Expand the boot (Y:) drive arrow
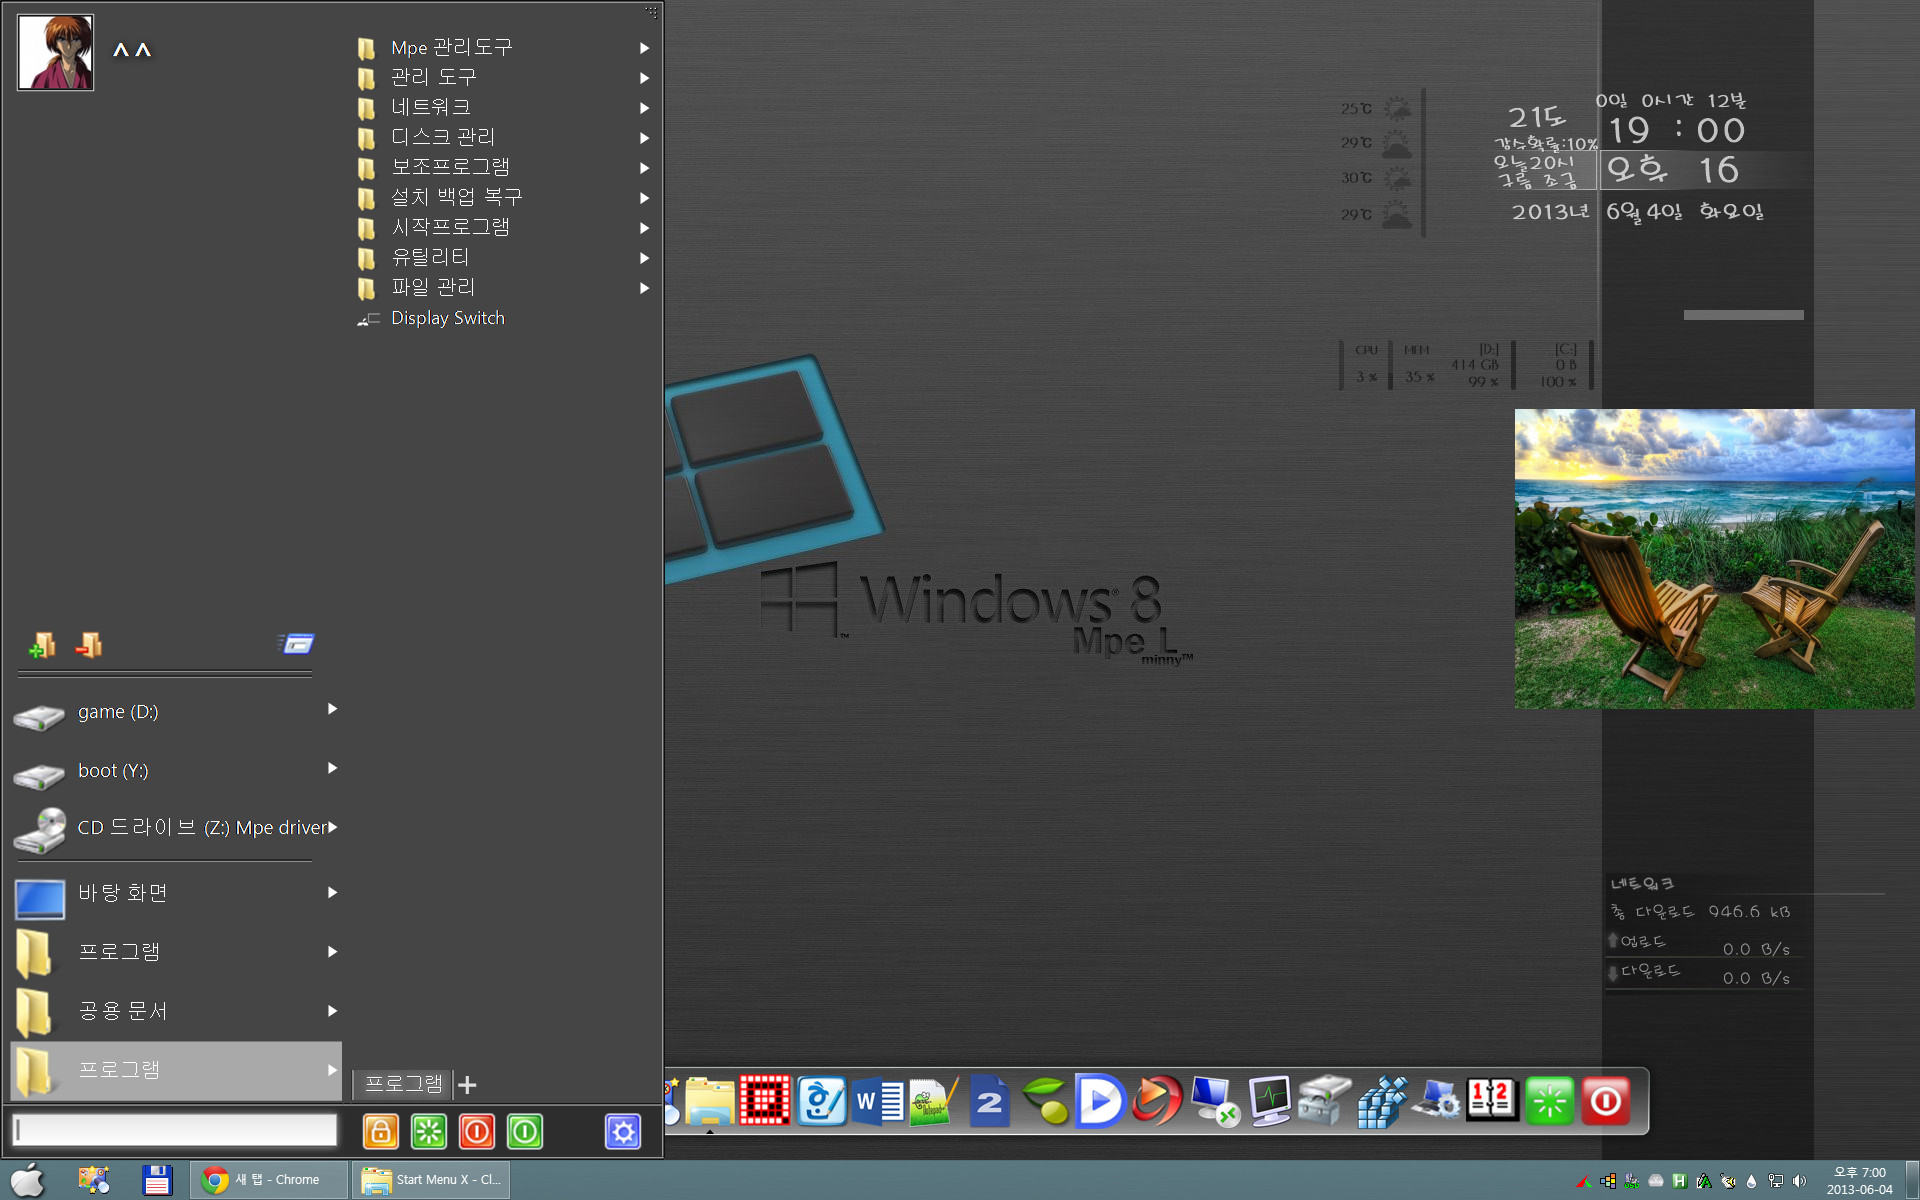Image resolution: width=1920 pixels, height=1200 pixels. [332, 768]
